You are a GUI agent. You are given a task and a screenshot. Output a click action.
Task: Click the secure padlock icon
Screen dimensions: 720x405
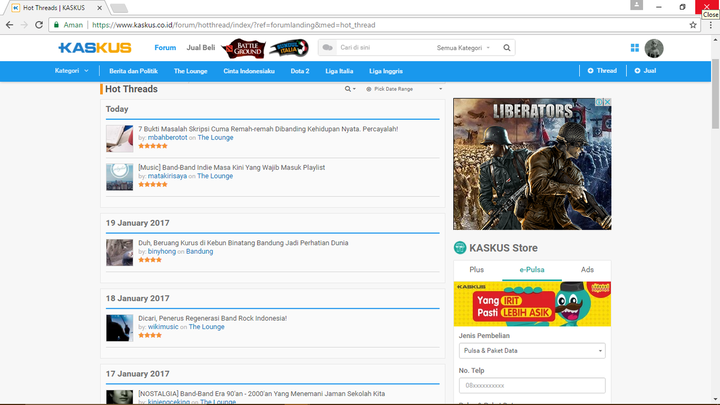point(56,25)
